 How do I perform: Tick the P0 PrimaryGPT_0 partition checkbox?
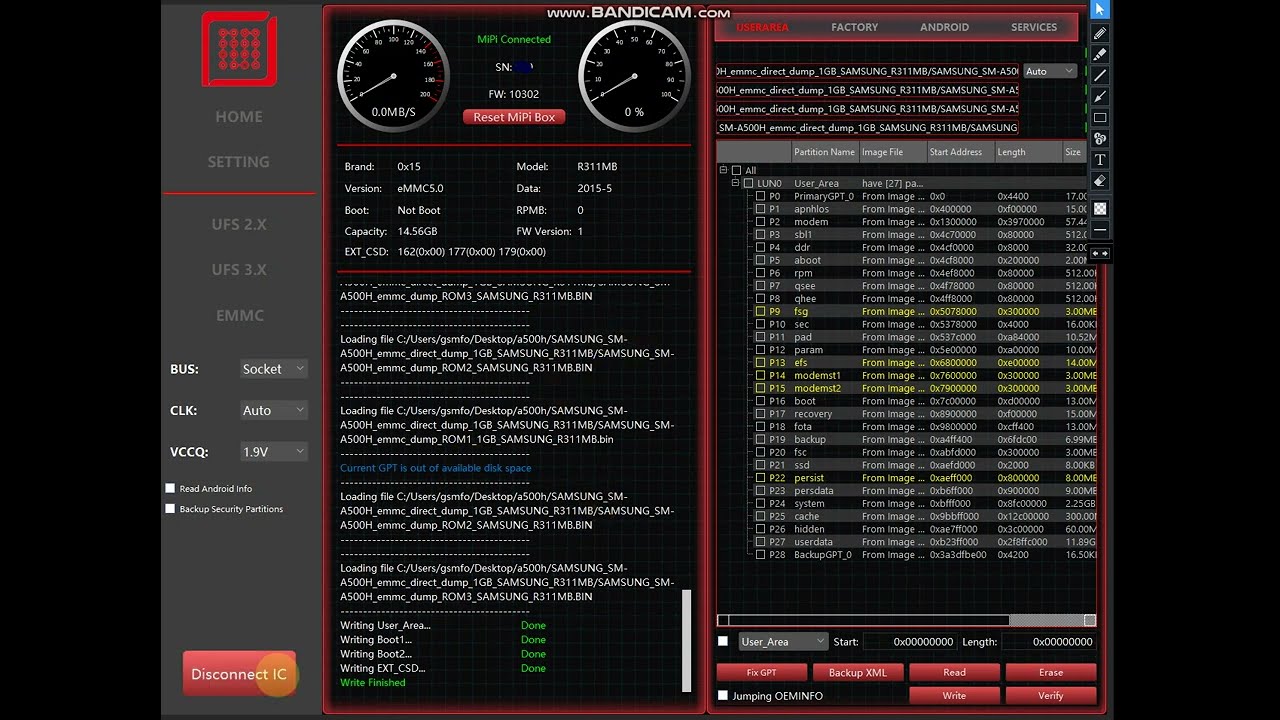tap(760, 196)
